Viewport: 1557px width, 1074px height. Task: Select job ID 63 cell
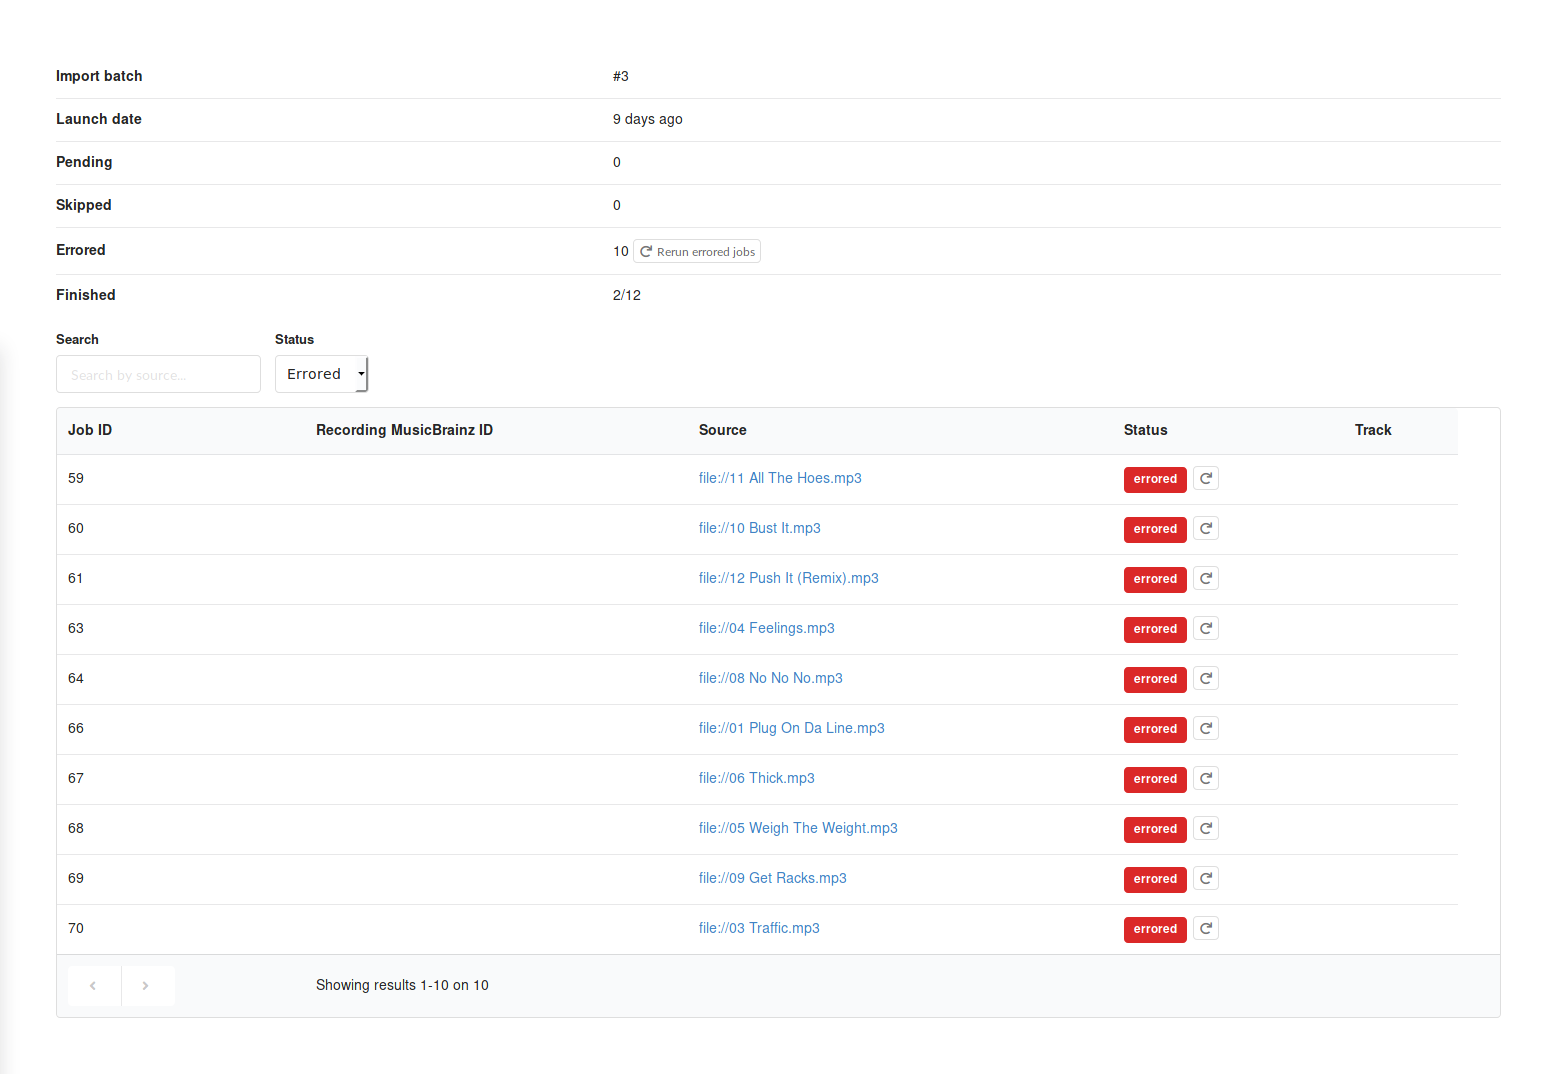pos(76,628)
